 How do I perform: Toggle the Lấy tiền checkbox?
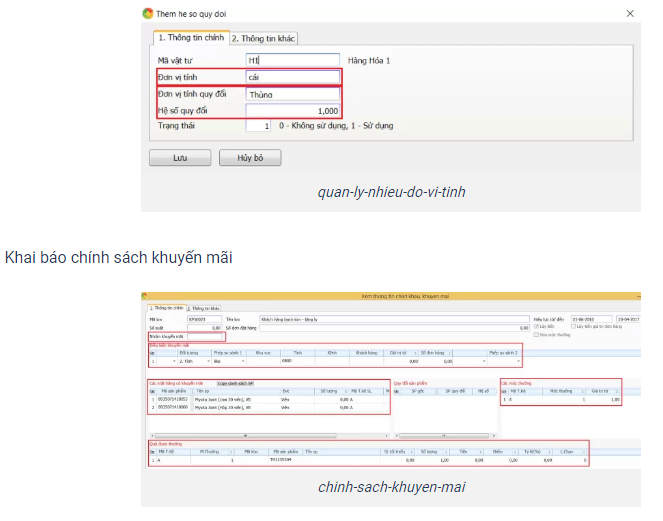coord(536,326)
